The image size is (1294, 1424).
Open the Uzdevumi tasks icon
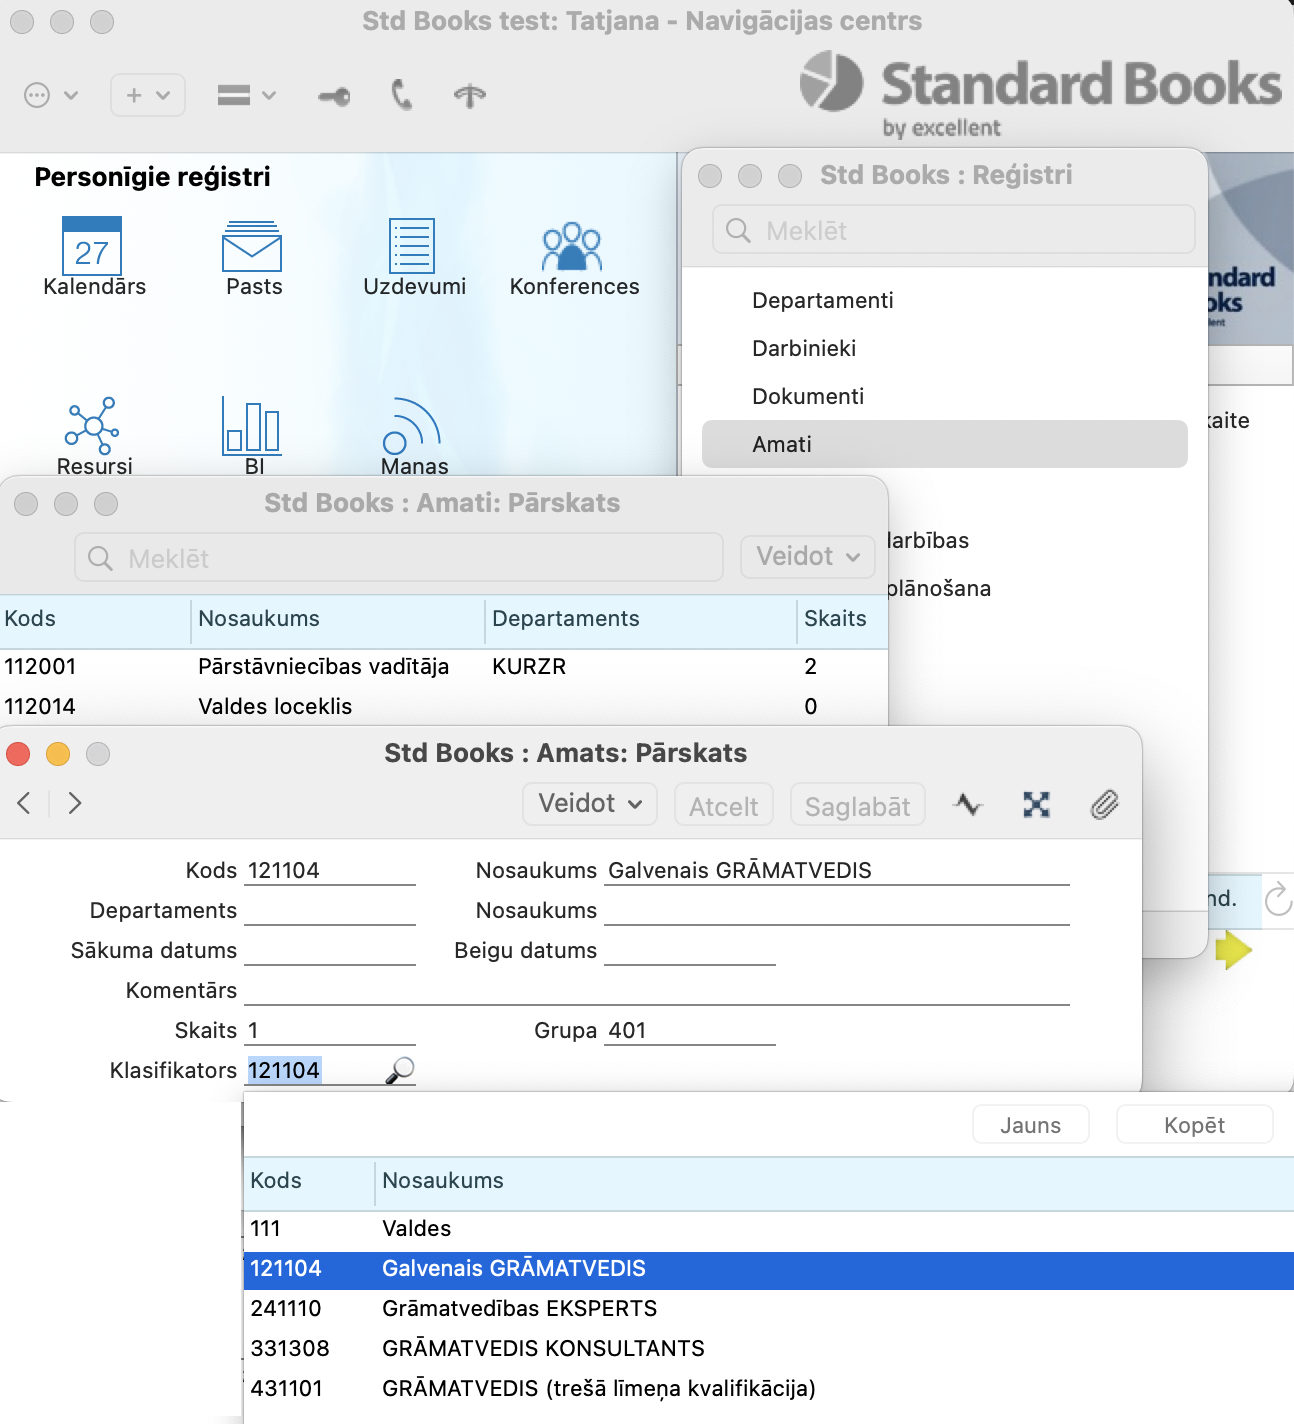[x=412, y=246]
